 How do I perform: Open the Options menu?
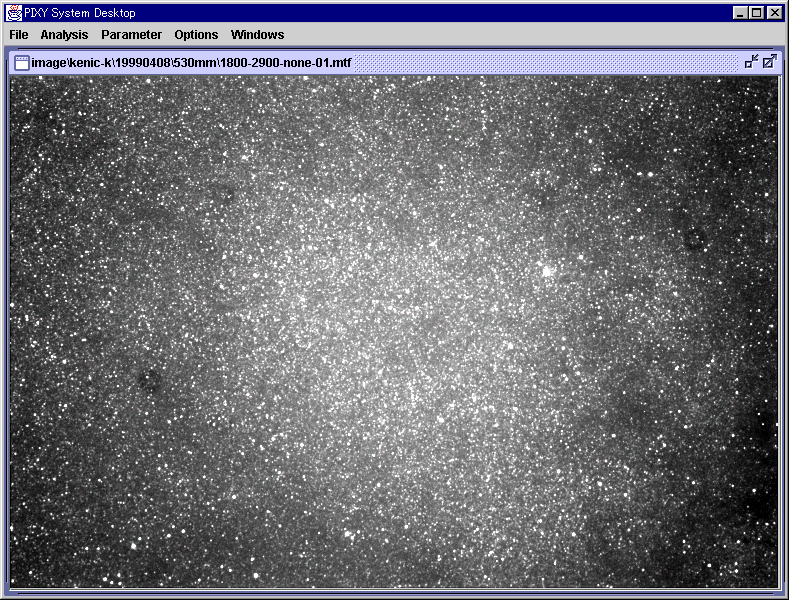coord(196,35)
